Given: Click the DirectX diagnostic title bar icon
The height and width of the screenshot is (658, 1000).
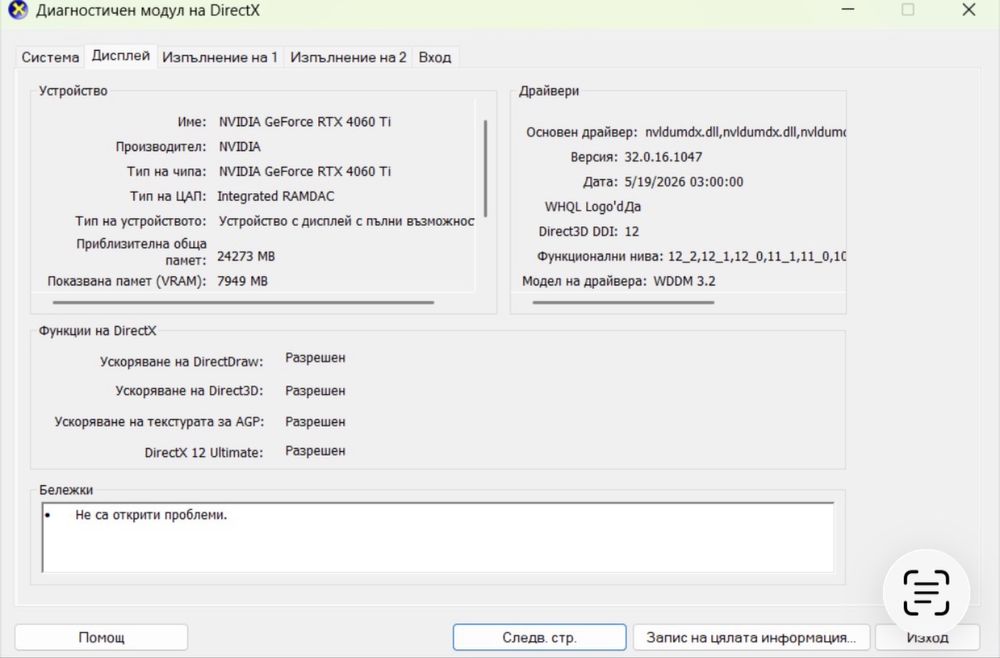Looking at the screenshot, I should click(x=18, y=10).
